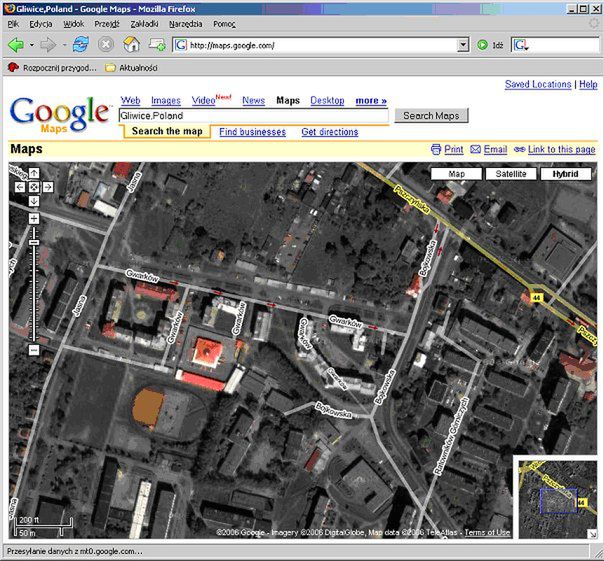604x561 pixels.
Task: Click the grey forward arrow button
Action: (49, 45)
